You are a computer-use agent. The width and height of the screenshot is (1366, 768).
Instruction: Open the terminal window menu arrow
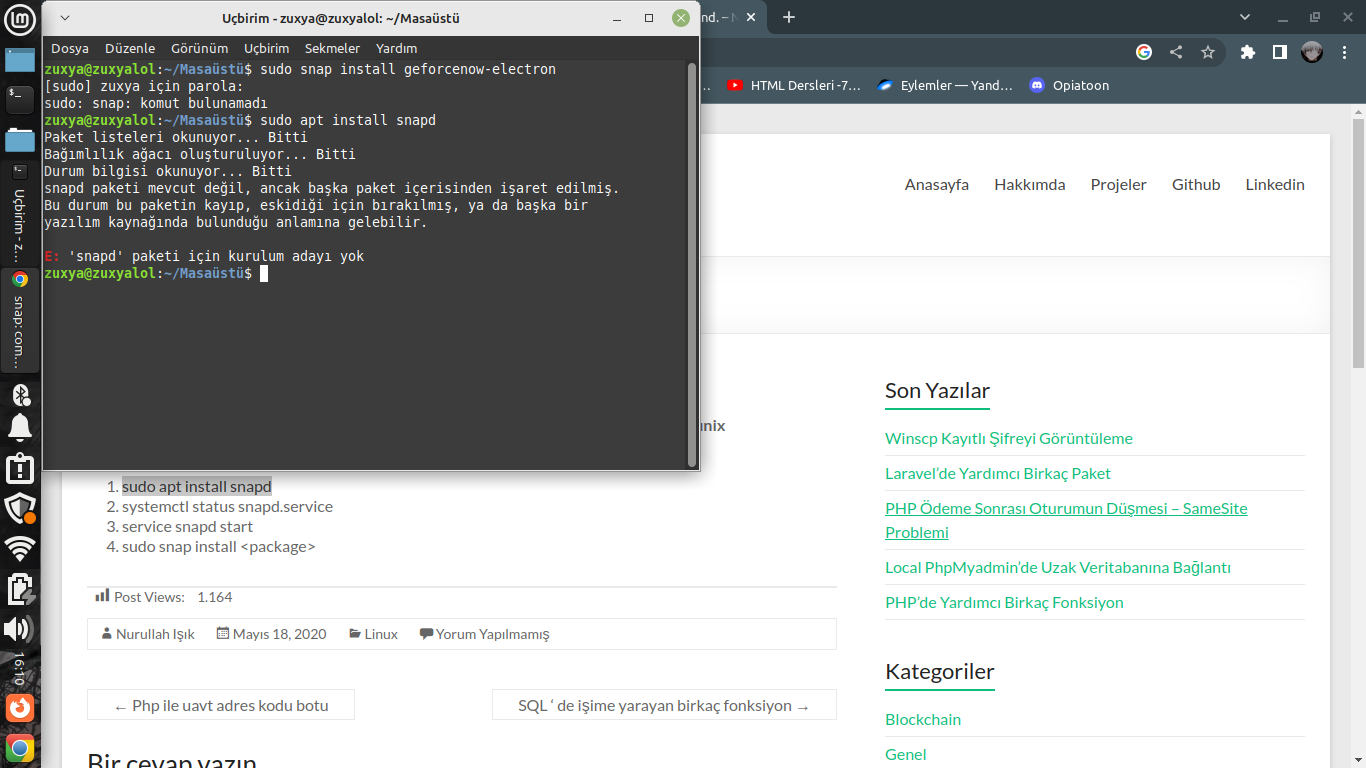click(x=63, y=18)
